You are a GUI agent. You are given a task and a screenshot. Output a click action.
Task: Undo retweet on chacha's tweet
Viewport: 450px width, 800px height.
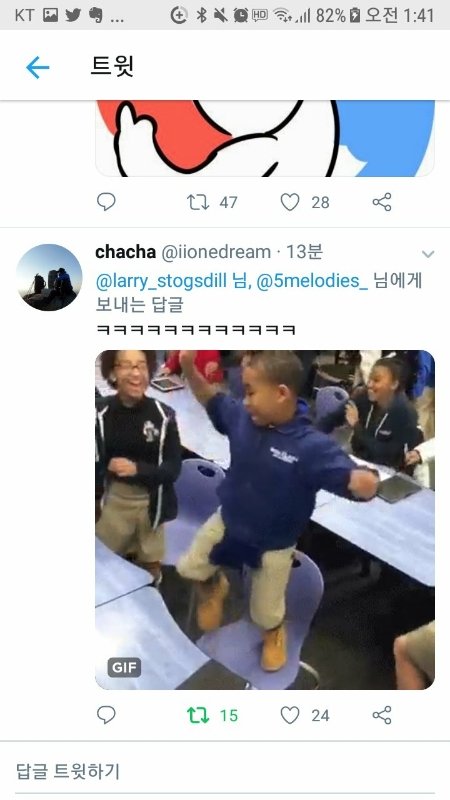tap(198, 715)
